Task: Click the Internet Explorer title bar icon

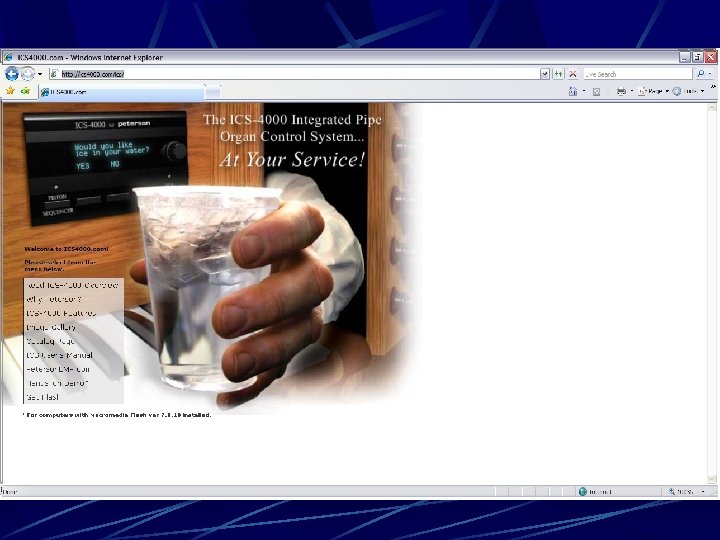Action: point(8,57)
